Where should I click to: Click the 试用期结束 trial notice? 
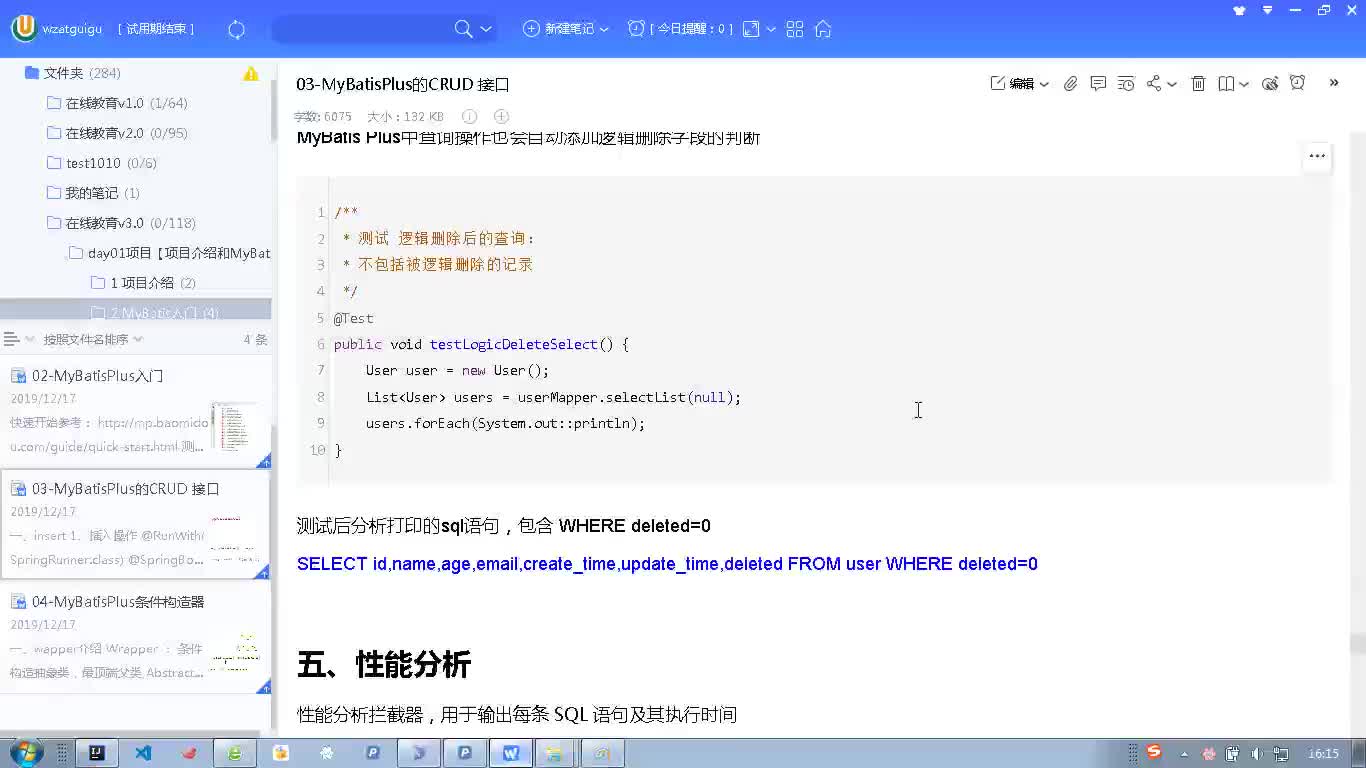click(156, 29)
